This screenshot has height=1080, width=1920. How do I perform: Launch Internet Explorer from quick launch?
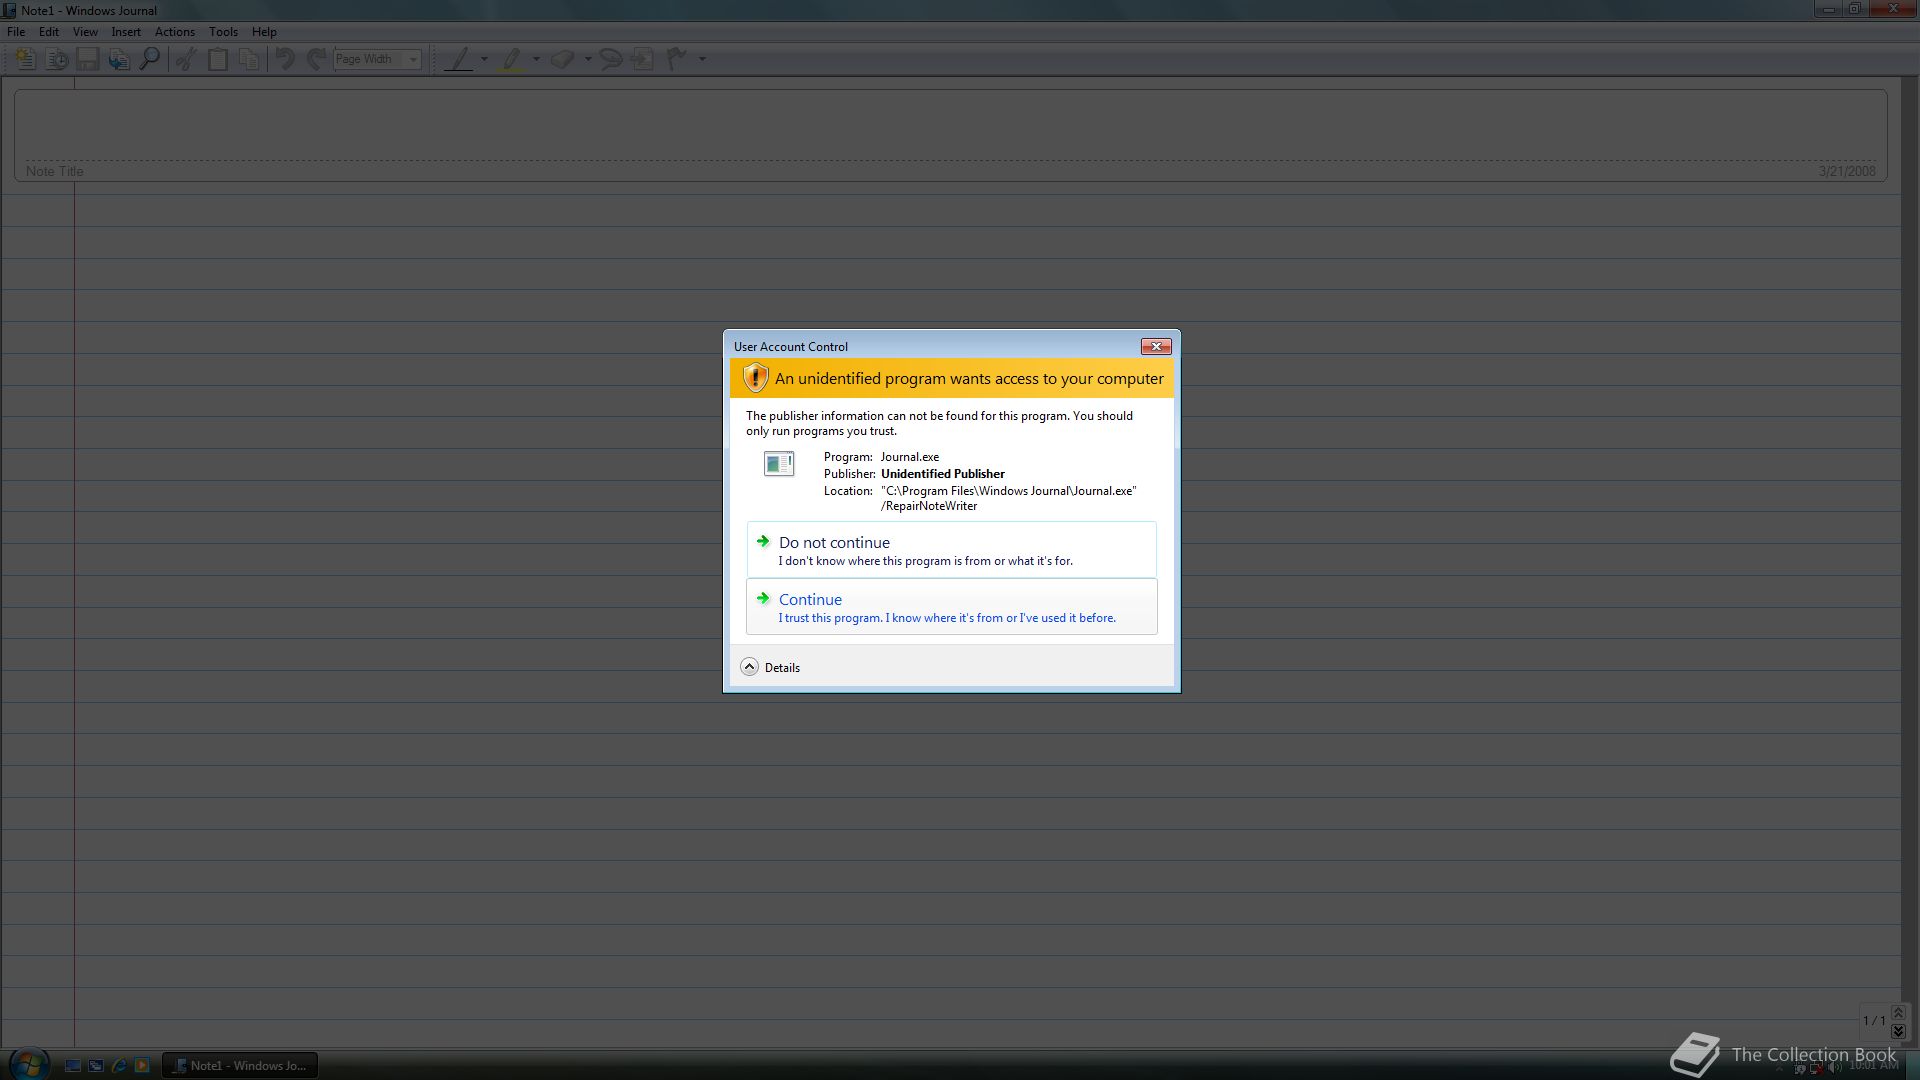119,1066
